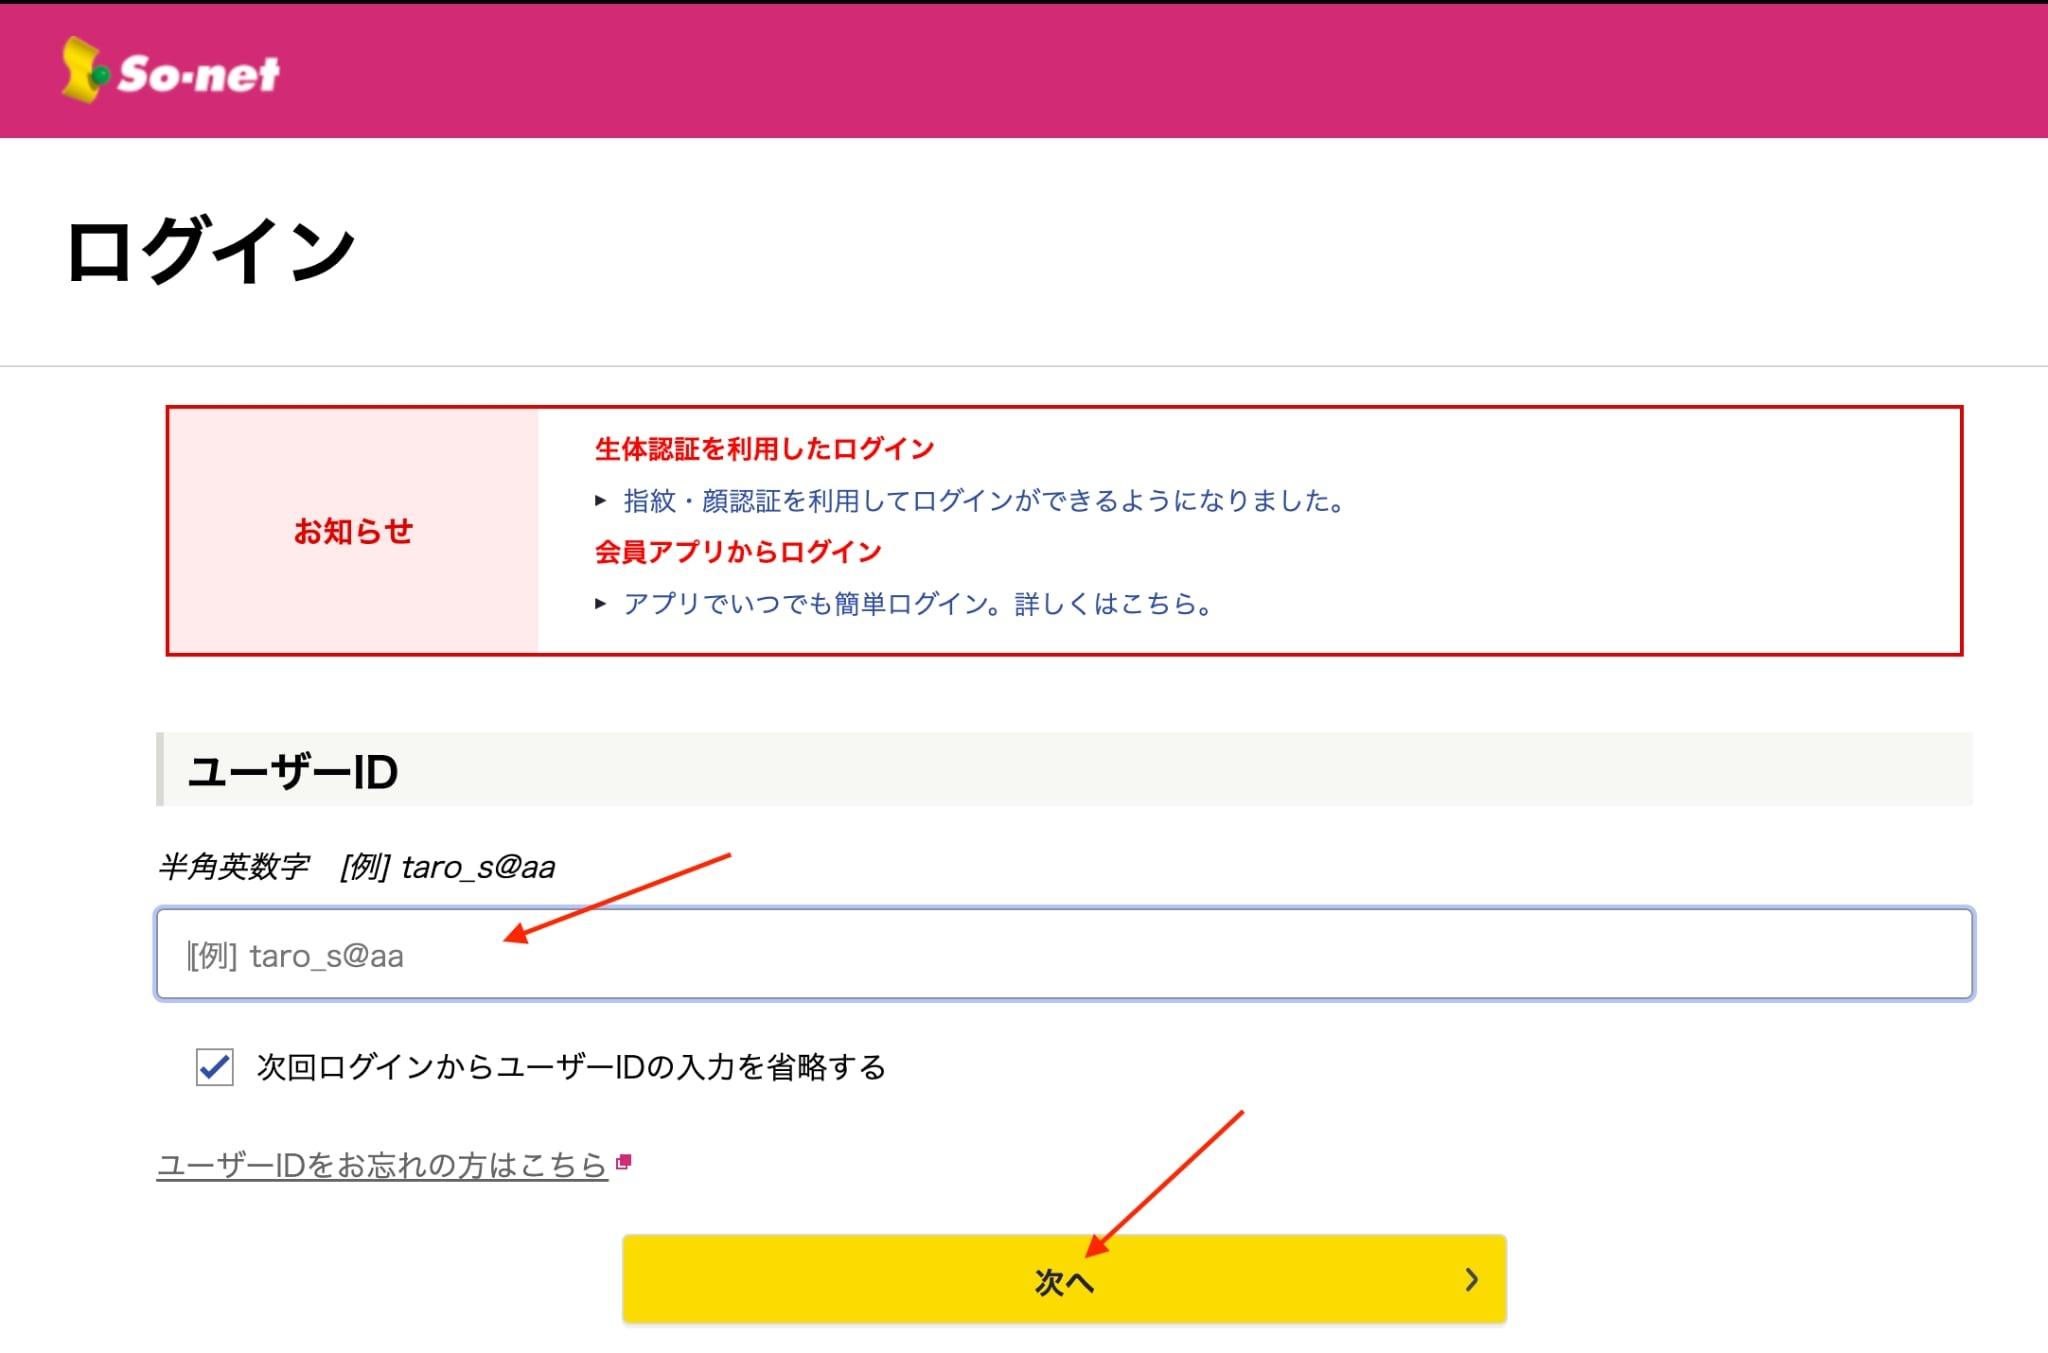Uncheck the skip user ID entry checkbox
2048x1353 pixels.
215,1067
